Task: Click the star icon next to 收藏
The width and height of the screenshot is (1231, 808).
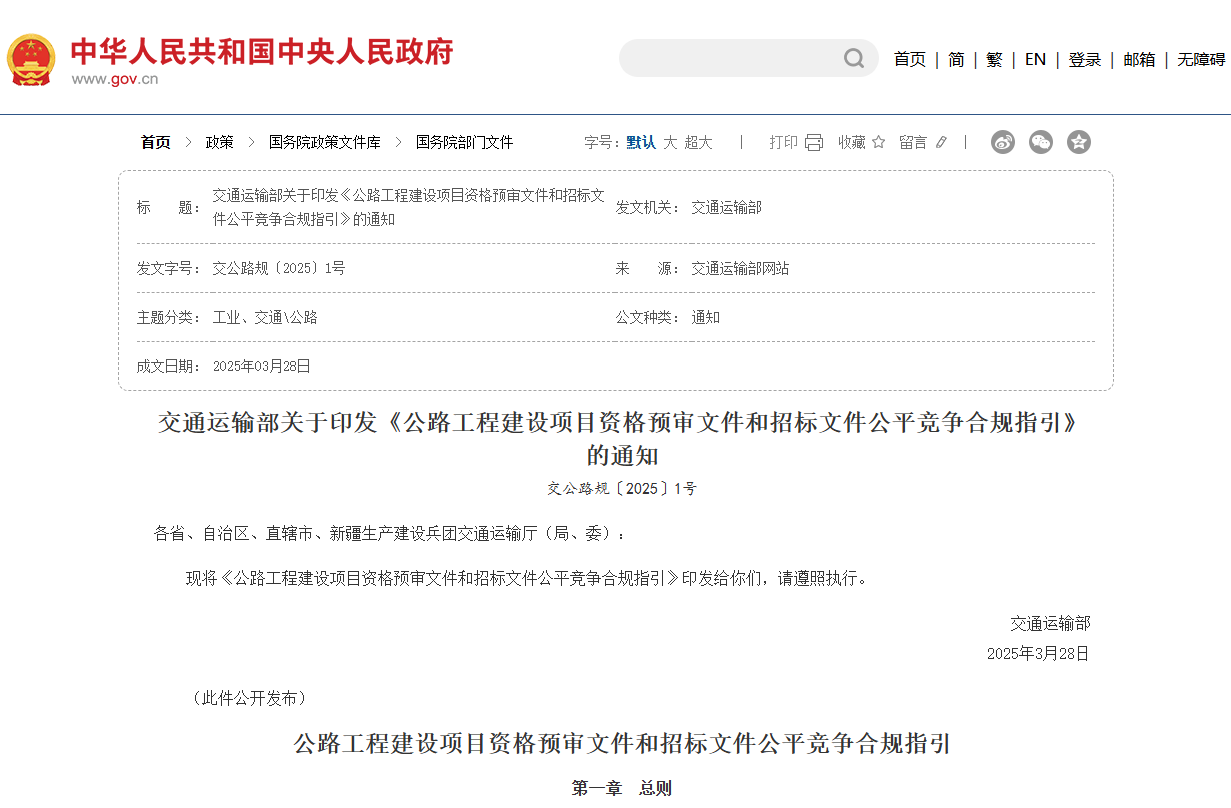Action: click(878, 142)
